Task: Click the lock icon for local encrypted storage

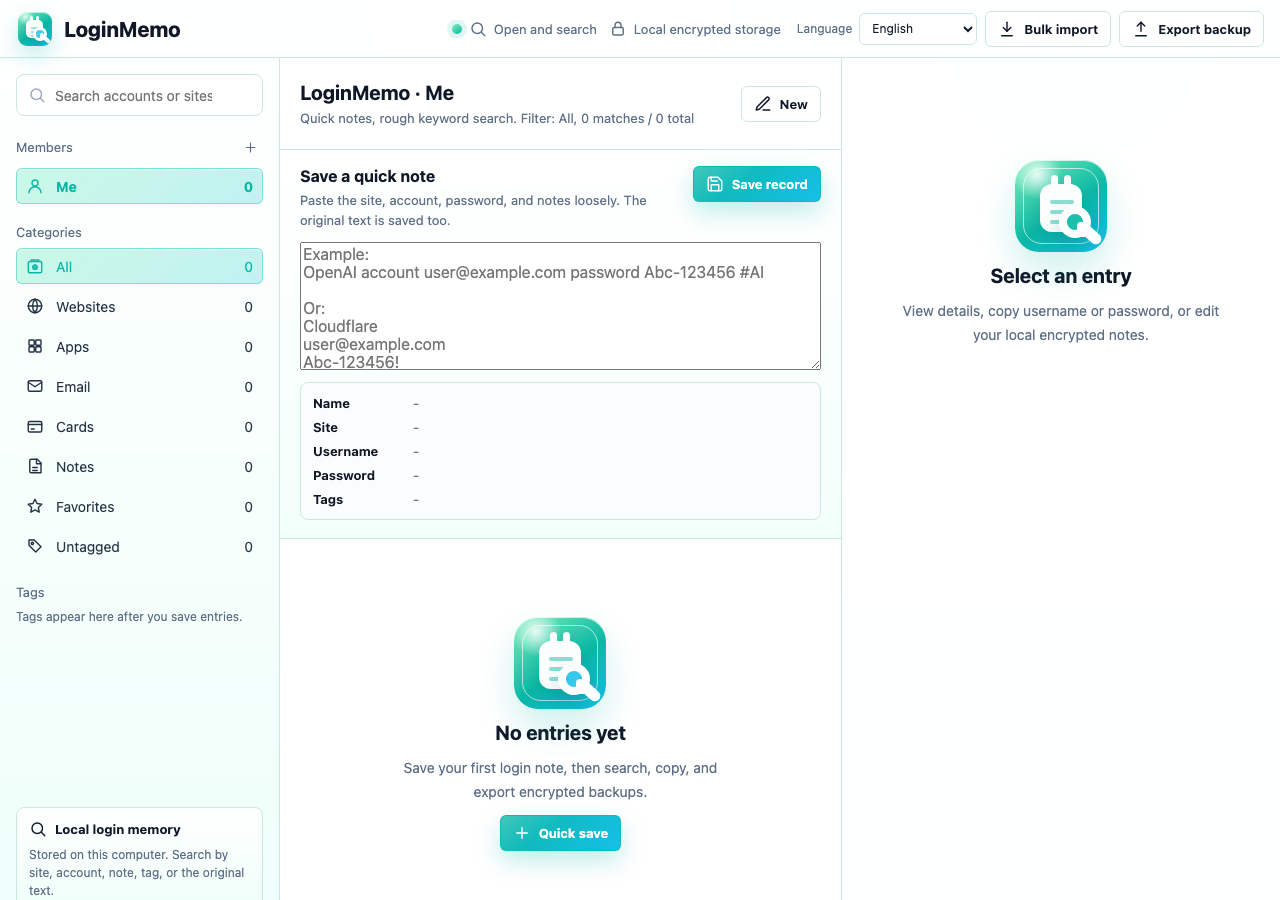Action: pyautogui.click(x=618, y=29)
